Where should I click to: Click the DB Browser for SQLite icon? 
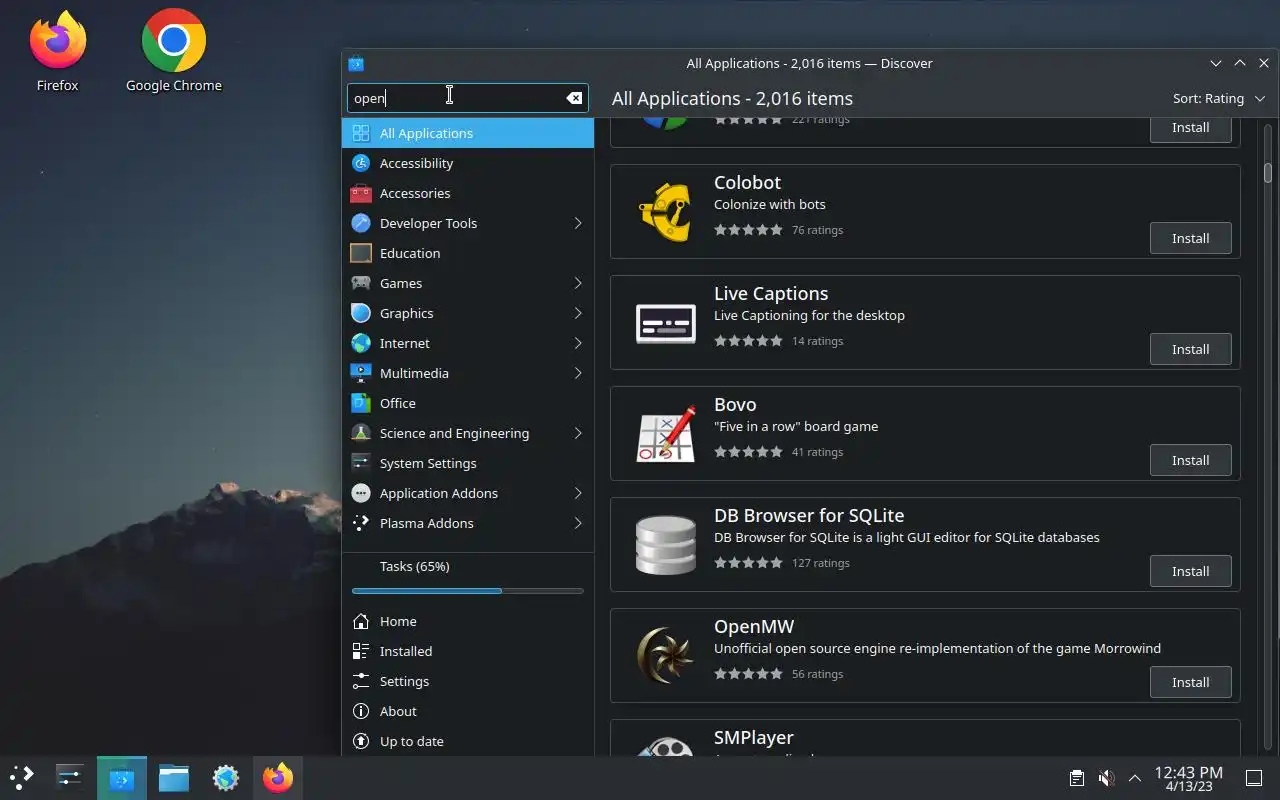[666, 544]
